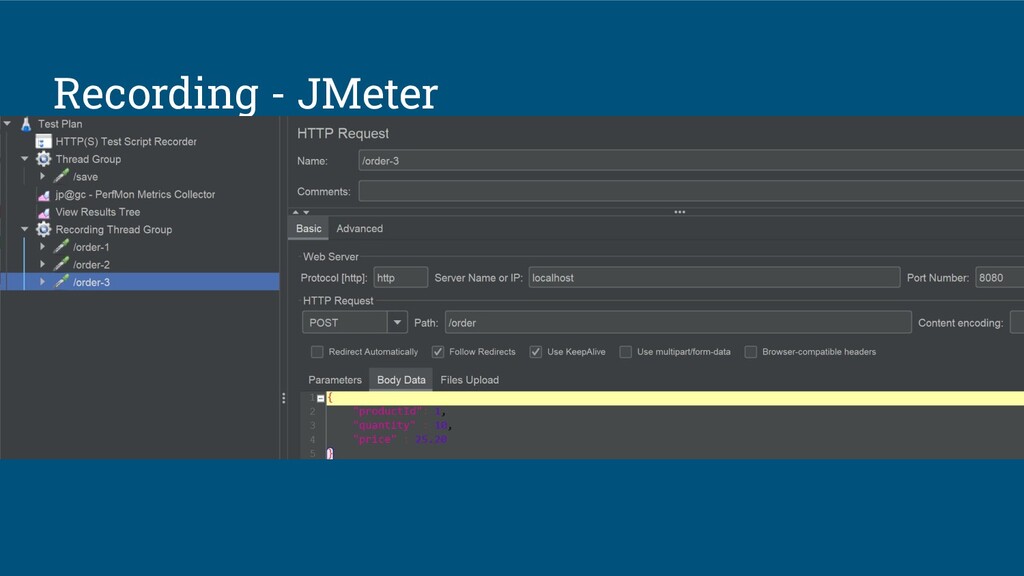
Task: Open the Parameters tab
Action: (334, 380)
